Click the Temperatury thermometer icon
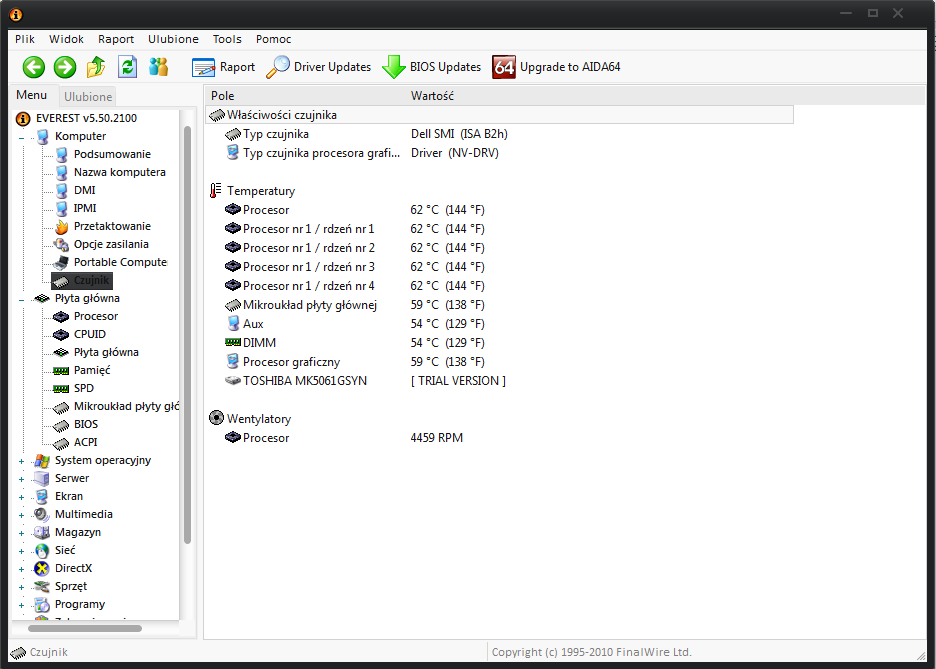Screen dimensions: 936x669 coord(215,191)
